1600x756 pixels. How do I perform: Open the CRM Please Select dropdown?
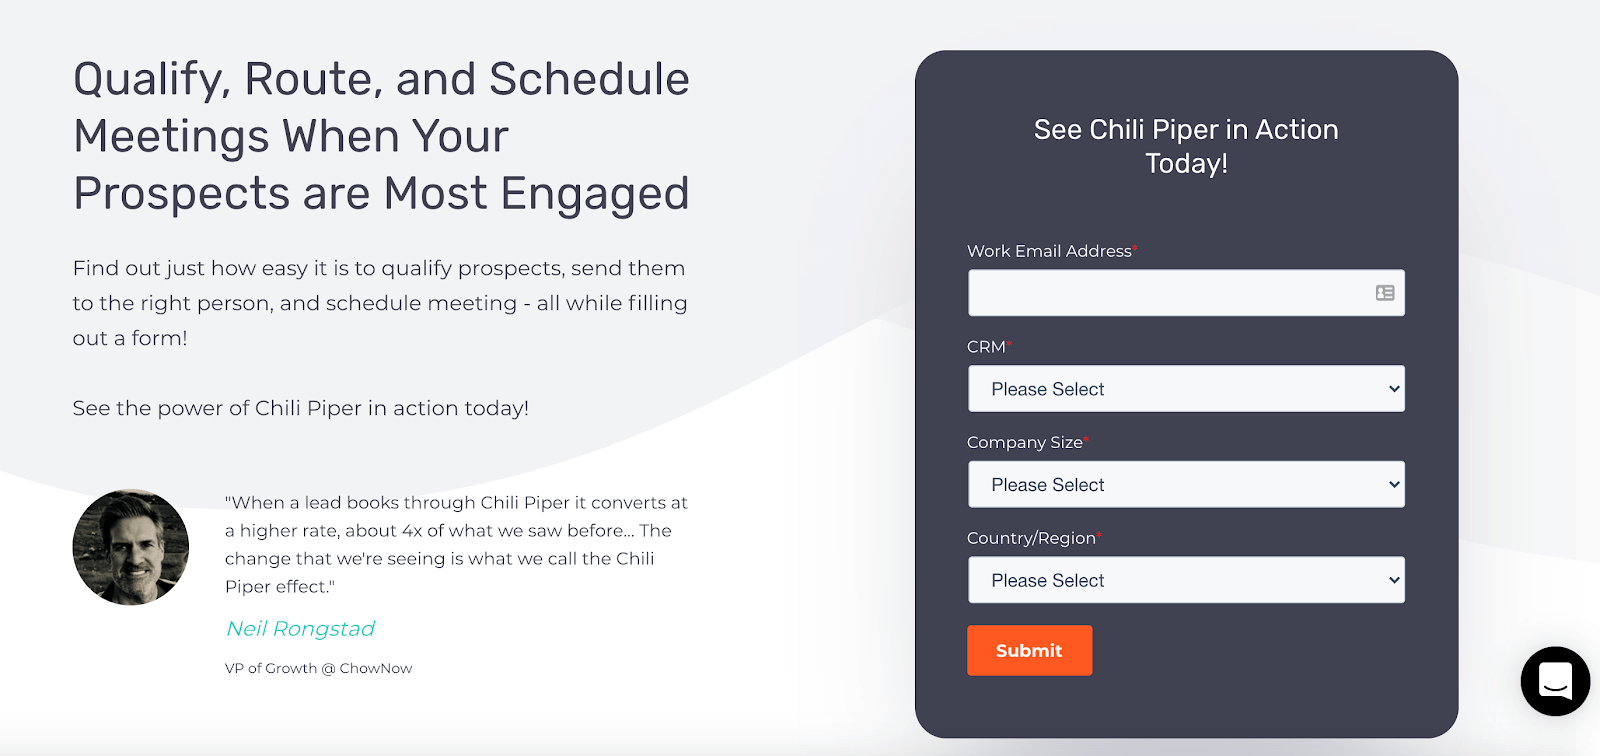point(1185,389)
